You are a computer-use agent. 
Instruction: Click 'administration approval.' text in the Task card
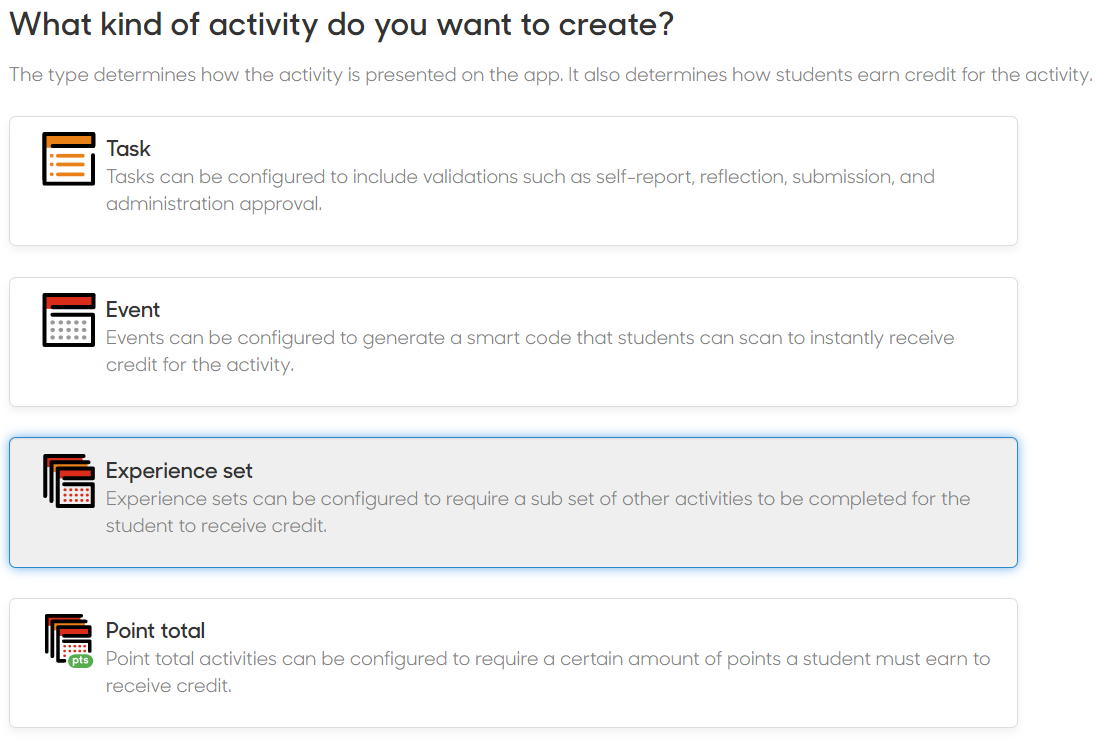tap(214, 204)
